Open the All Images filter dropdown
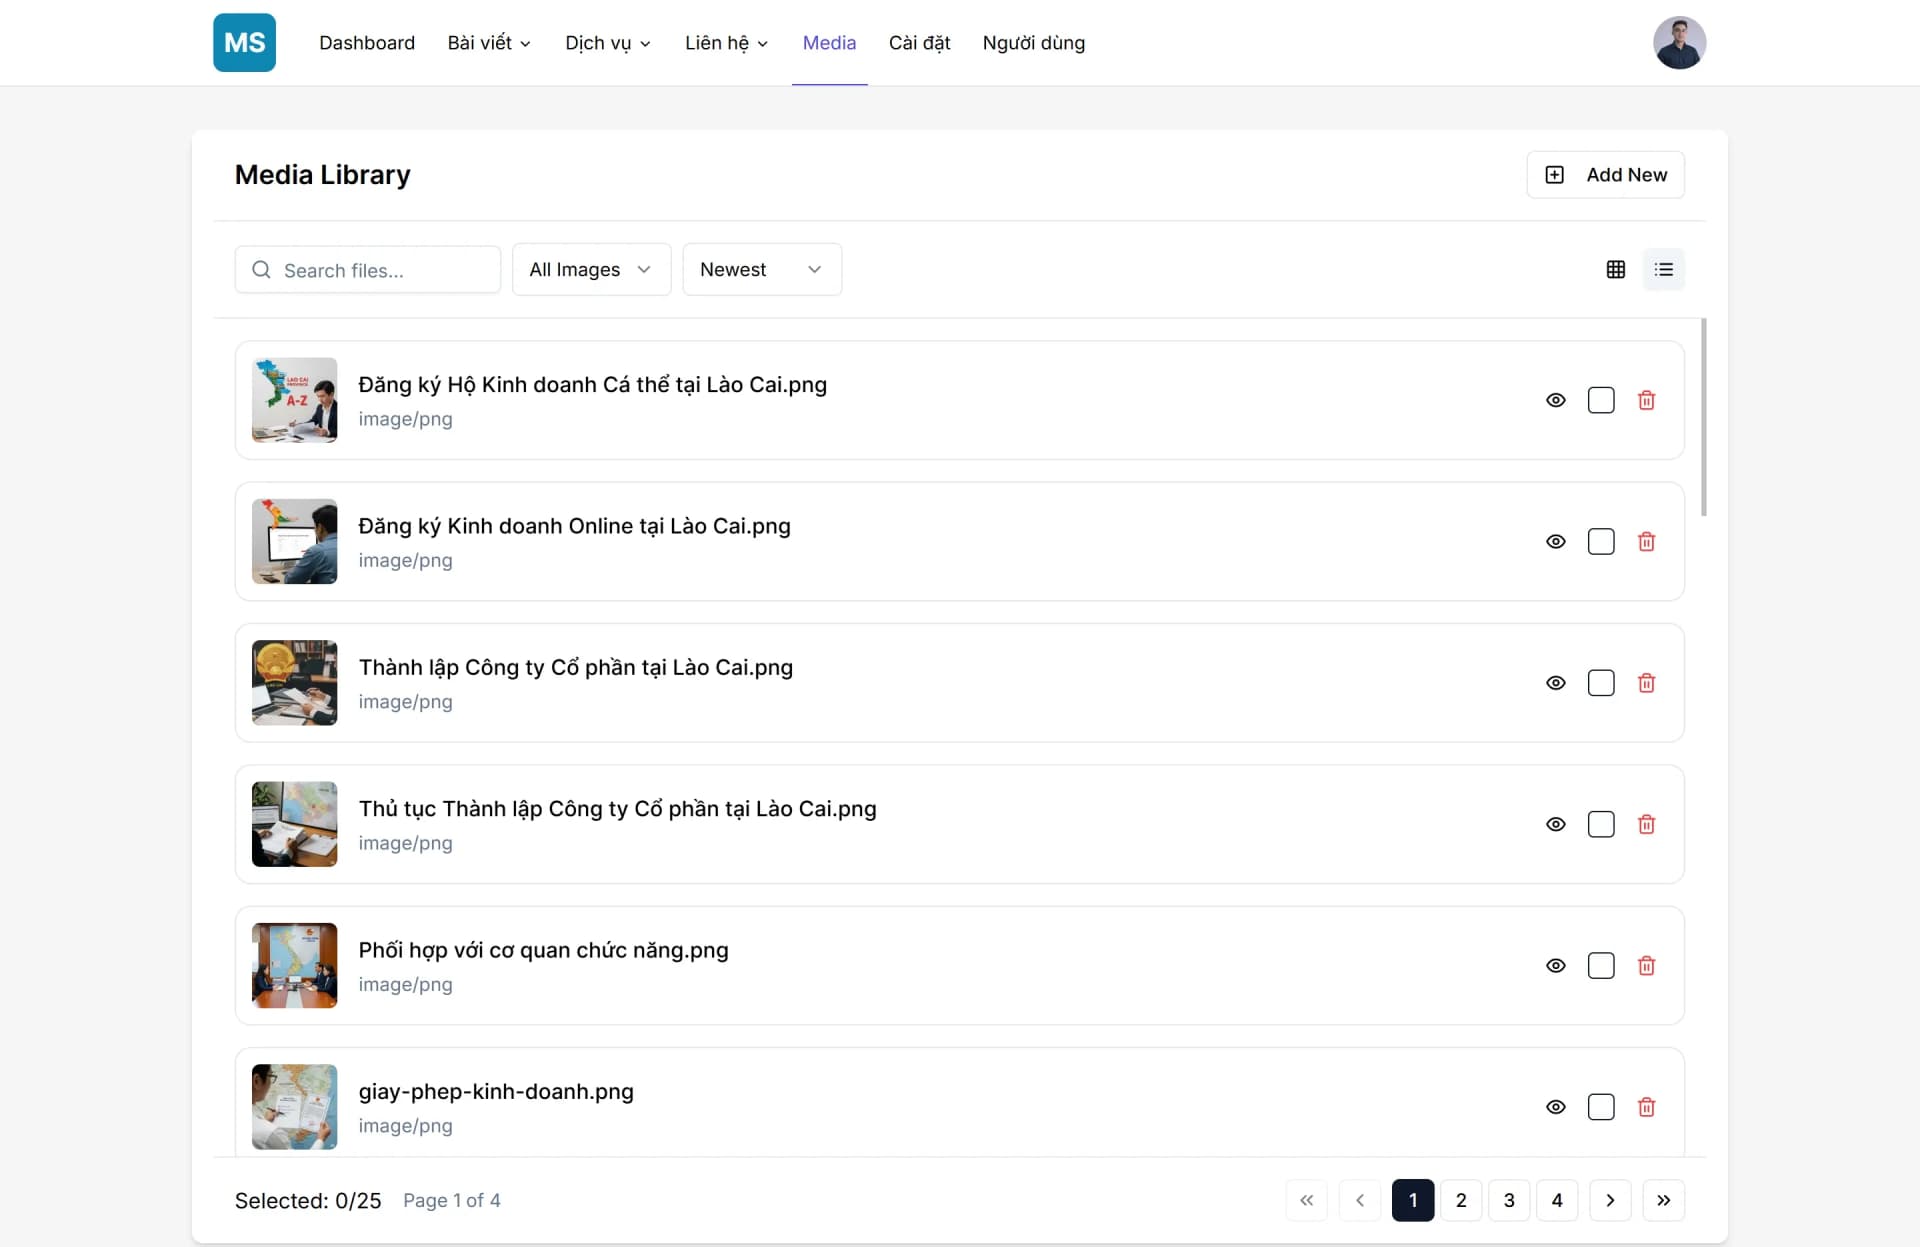The width and height of the screenshot is (1920, 1247). (x=591, y=269)
